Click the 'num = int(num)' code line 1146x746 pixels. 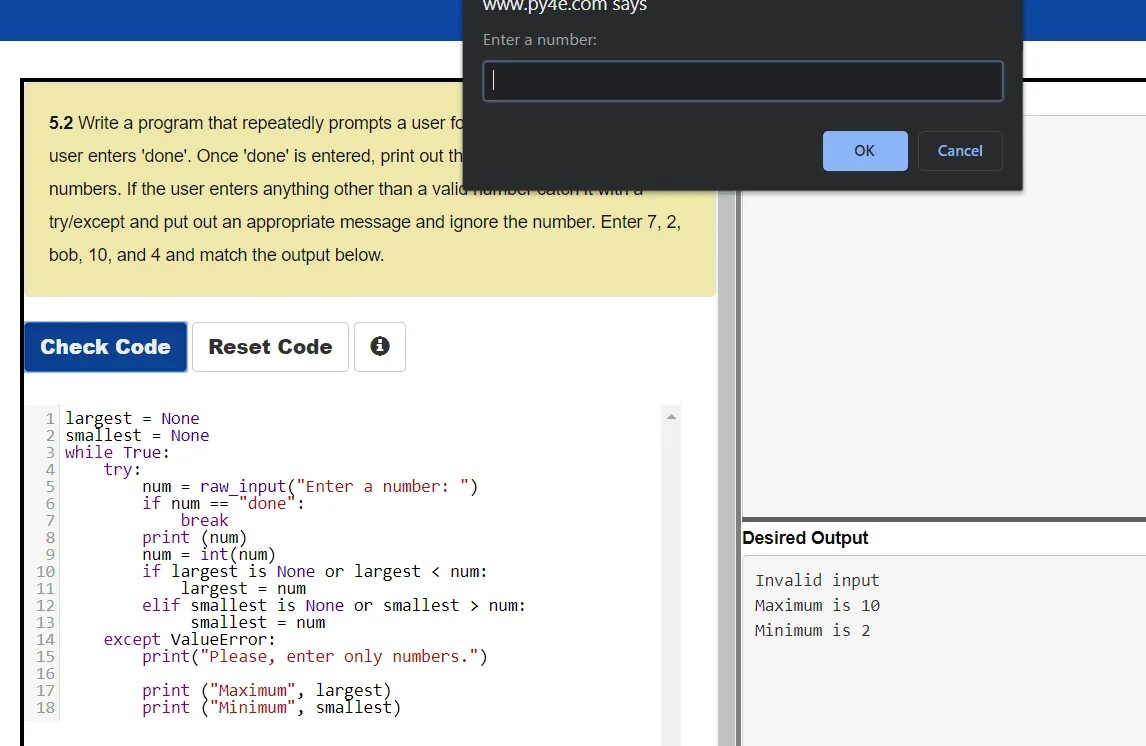point(209,555)
